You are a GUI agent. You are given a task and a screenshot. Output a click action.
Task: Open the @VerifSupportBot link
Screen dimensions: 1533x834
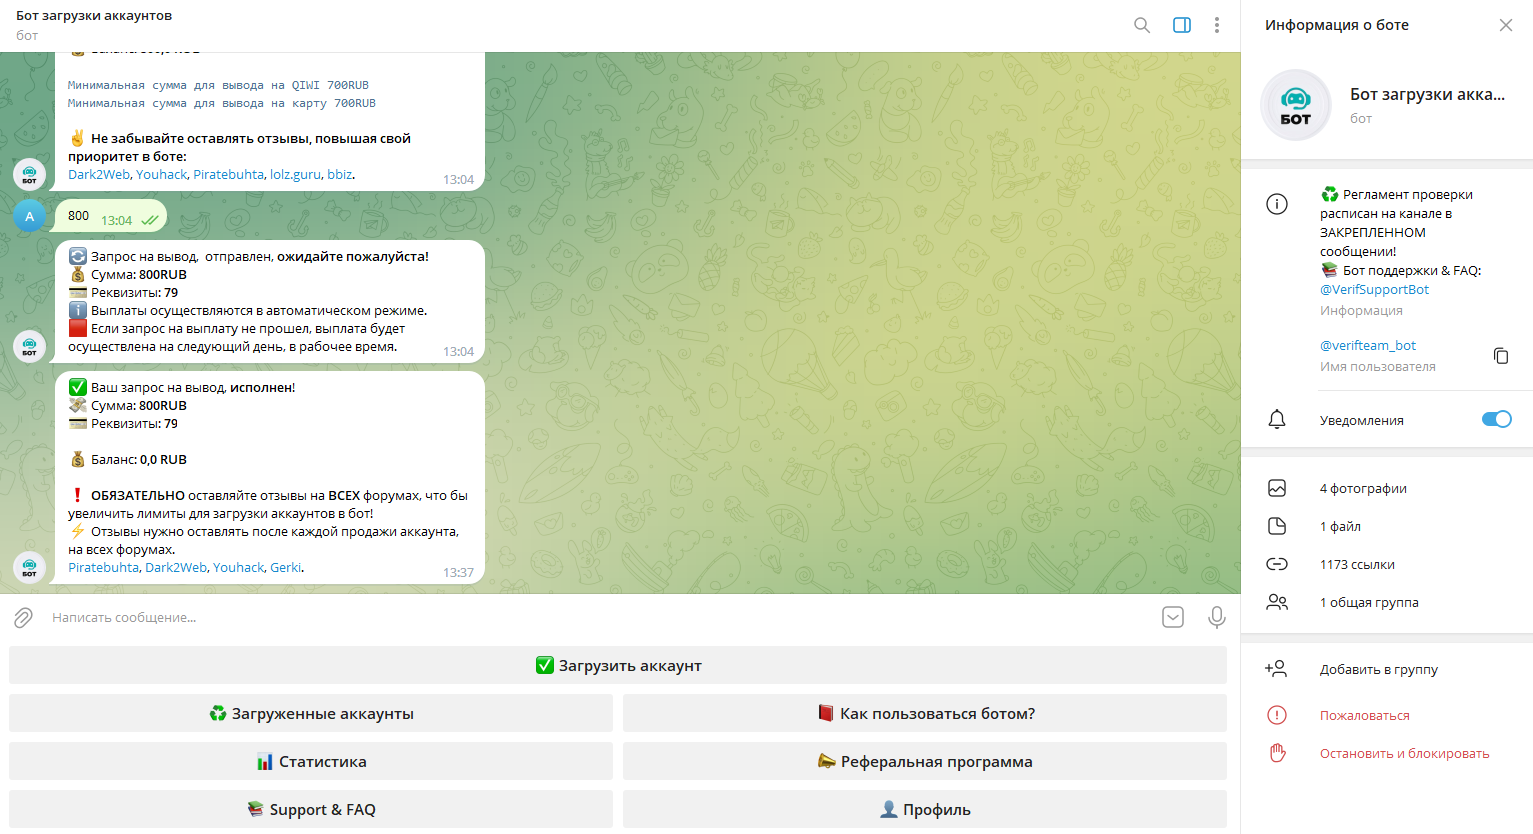(1374, 290)
